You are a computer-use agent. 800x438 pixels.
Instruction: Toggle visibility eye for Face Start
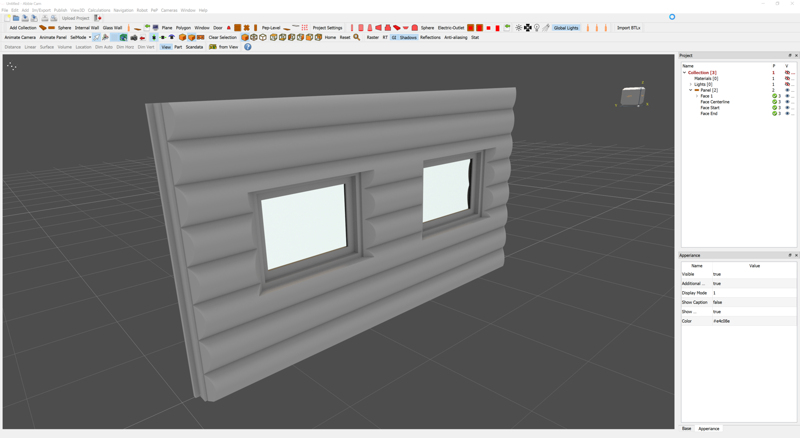[787, 108]
